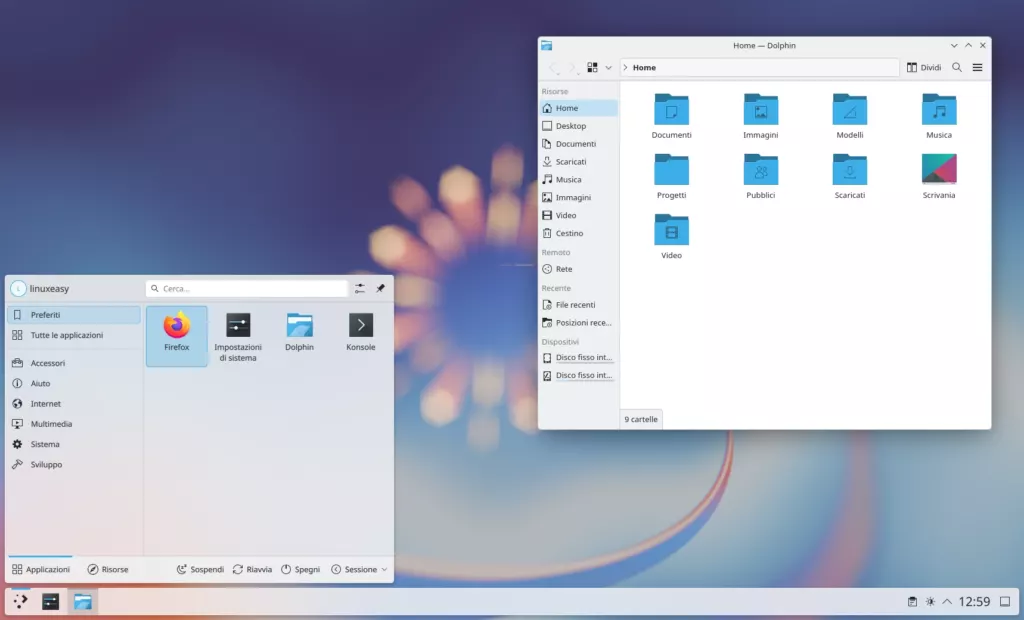Select the Multimedia category
Image resolution: width=1024 pixels, height=620 pixels.
coord(74,423)
